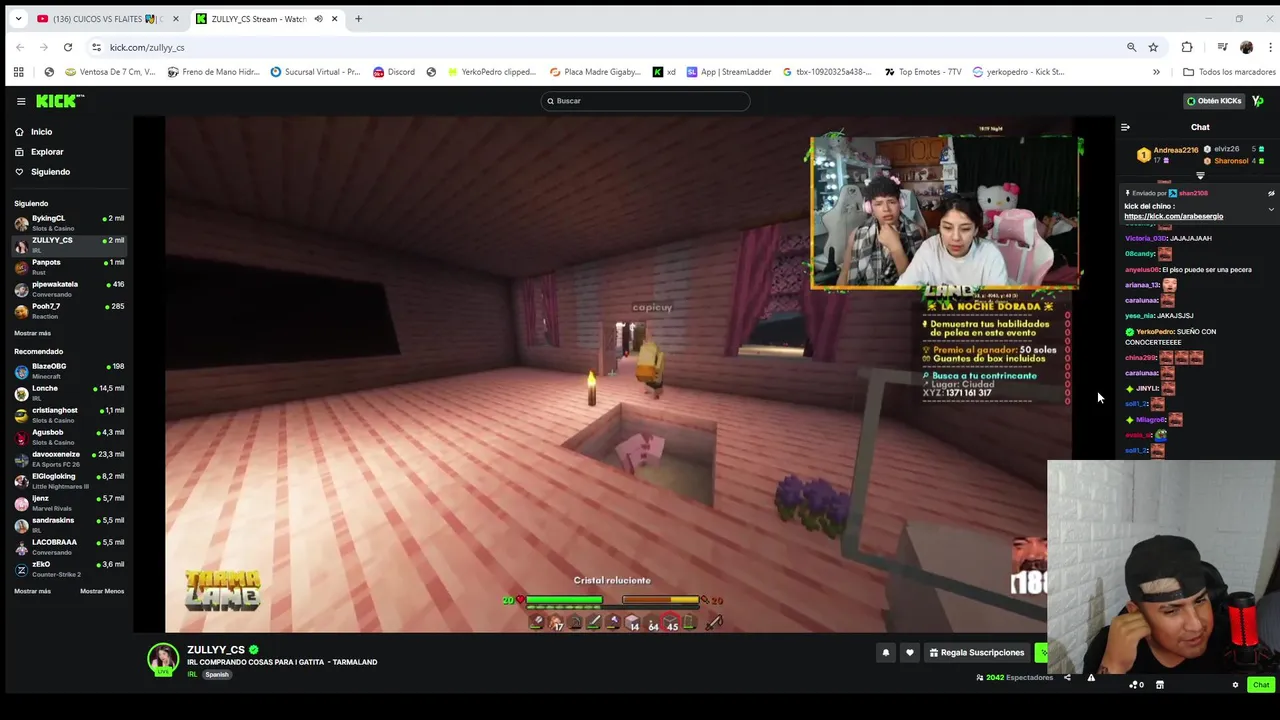Open the tab search dropdown

click(18, 19)
